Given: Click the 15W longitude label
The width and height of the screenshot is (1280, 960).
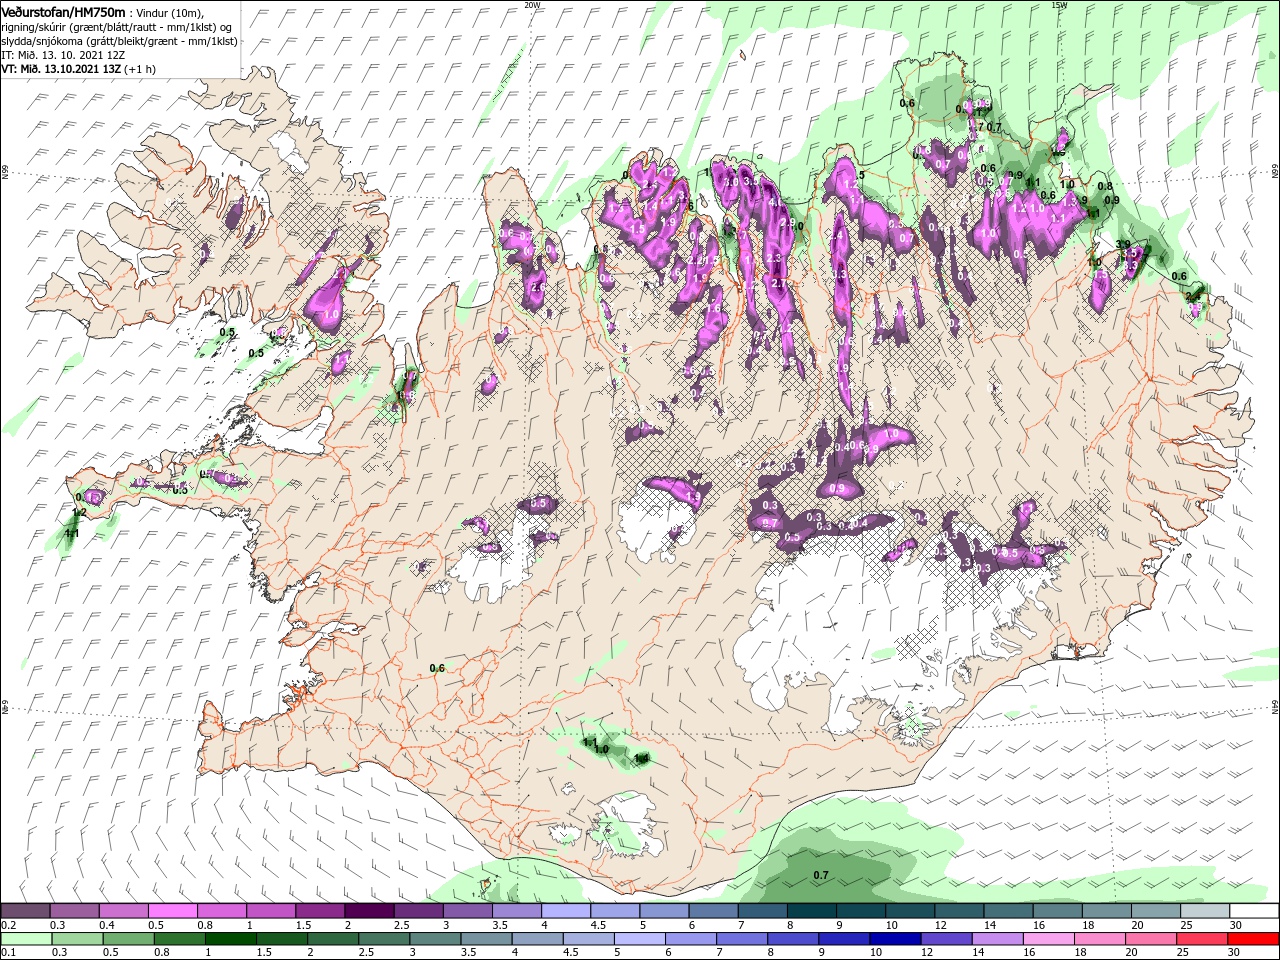Looking at the screenshot, I should coord(1059,5).
